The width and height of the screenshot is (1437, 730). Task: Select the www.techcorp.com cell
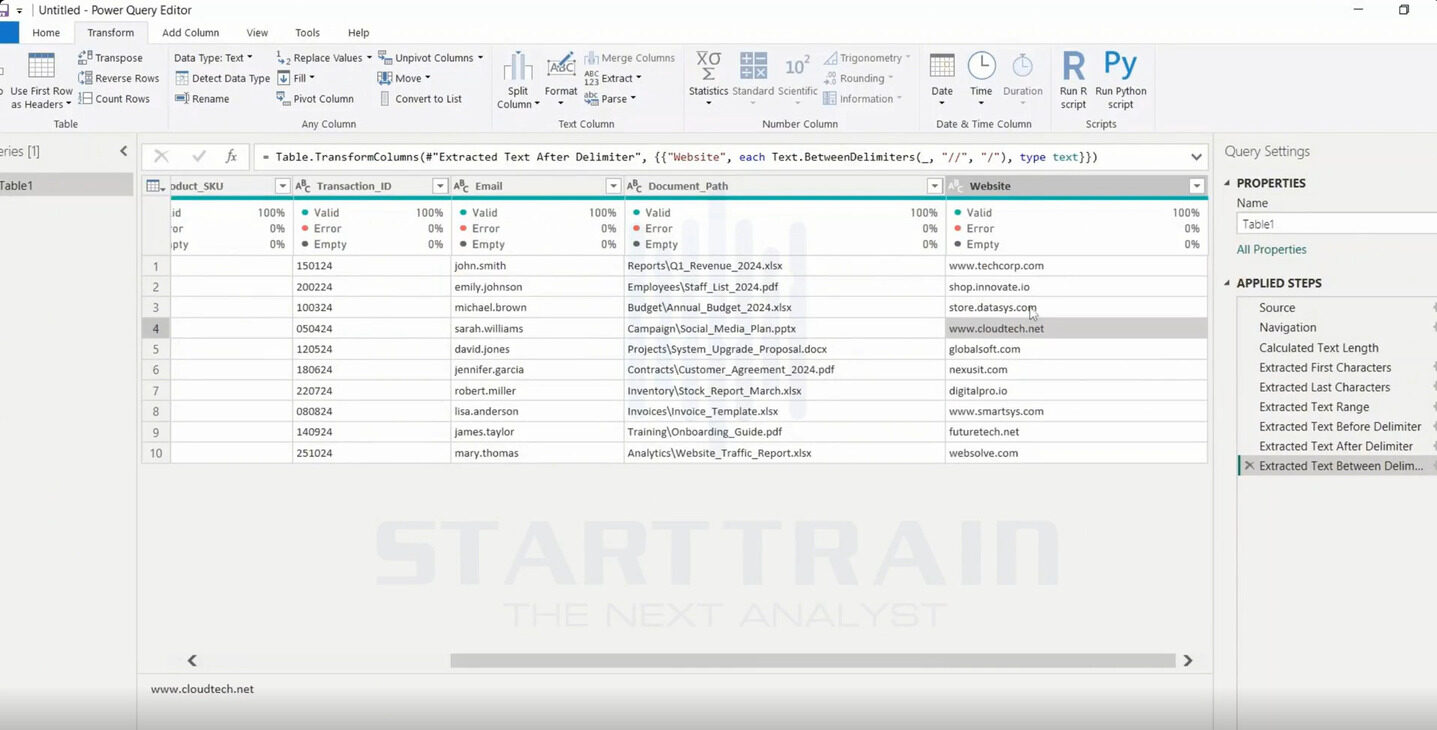pyautogui.click(x=1076, y=266)
